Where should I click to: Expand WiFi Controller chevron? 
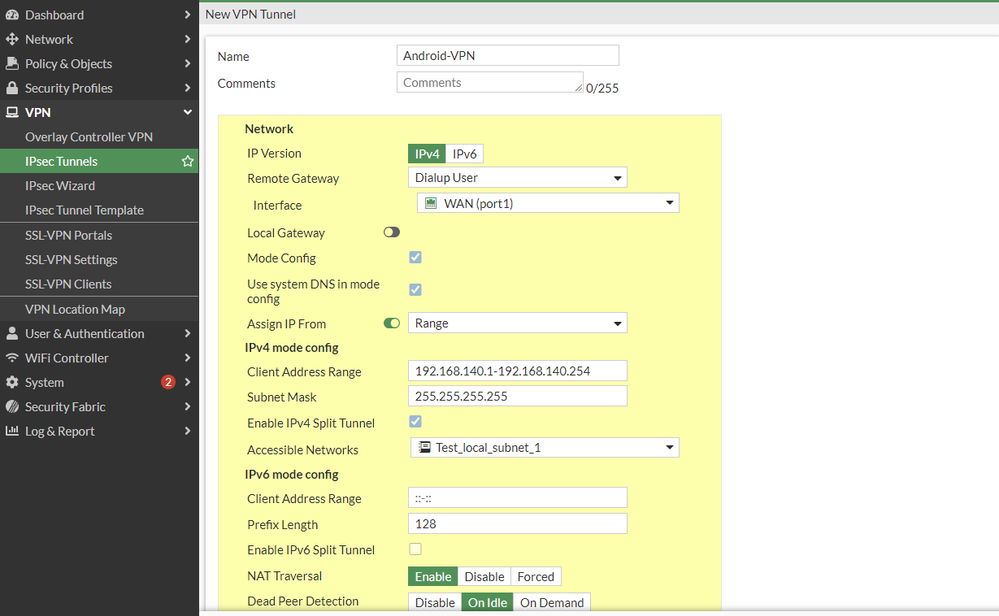coord(187,358)
